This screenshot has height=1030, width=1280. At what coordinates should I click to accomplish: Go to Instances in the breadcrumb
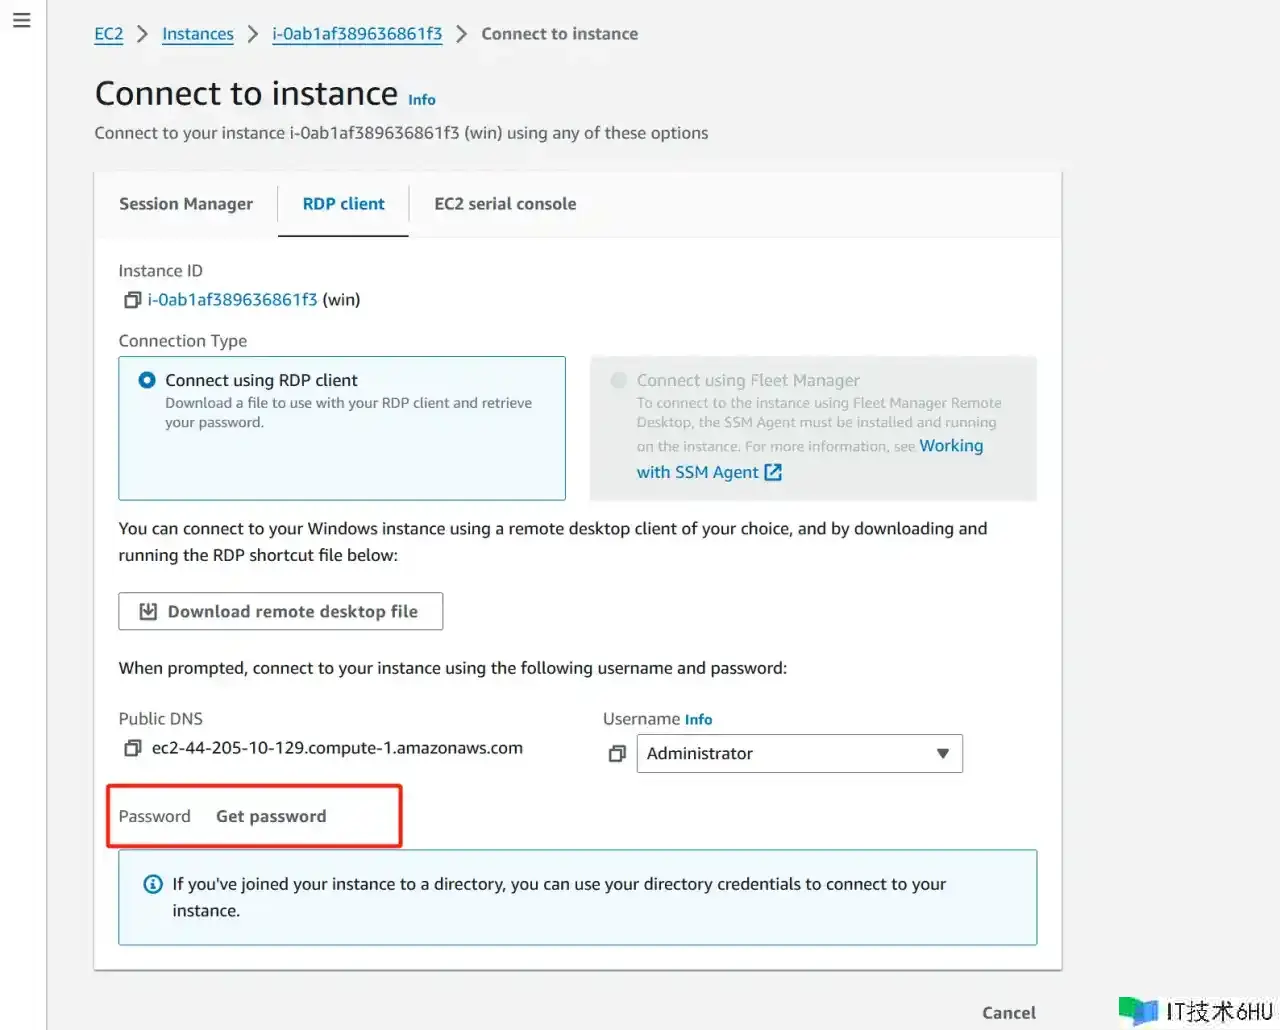(198, 34)
